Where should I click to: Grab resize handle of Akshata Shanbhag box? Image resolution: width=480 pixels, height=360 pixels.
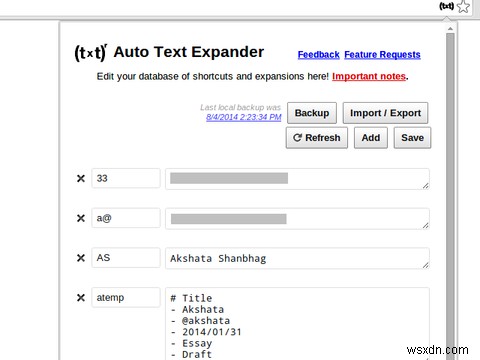(x=426, y=265)
